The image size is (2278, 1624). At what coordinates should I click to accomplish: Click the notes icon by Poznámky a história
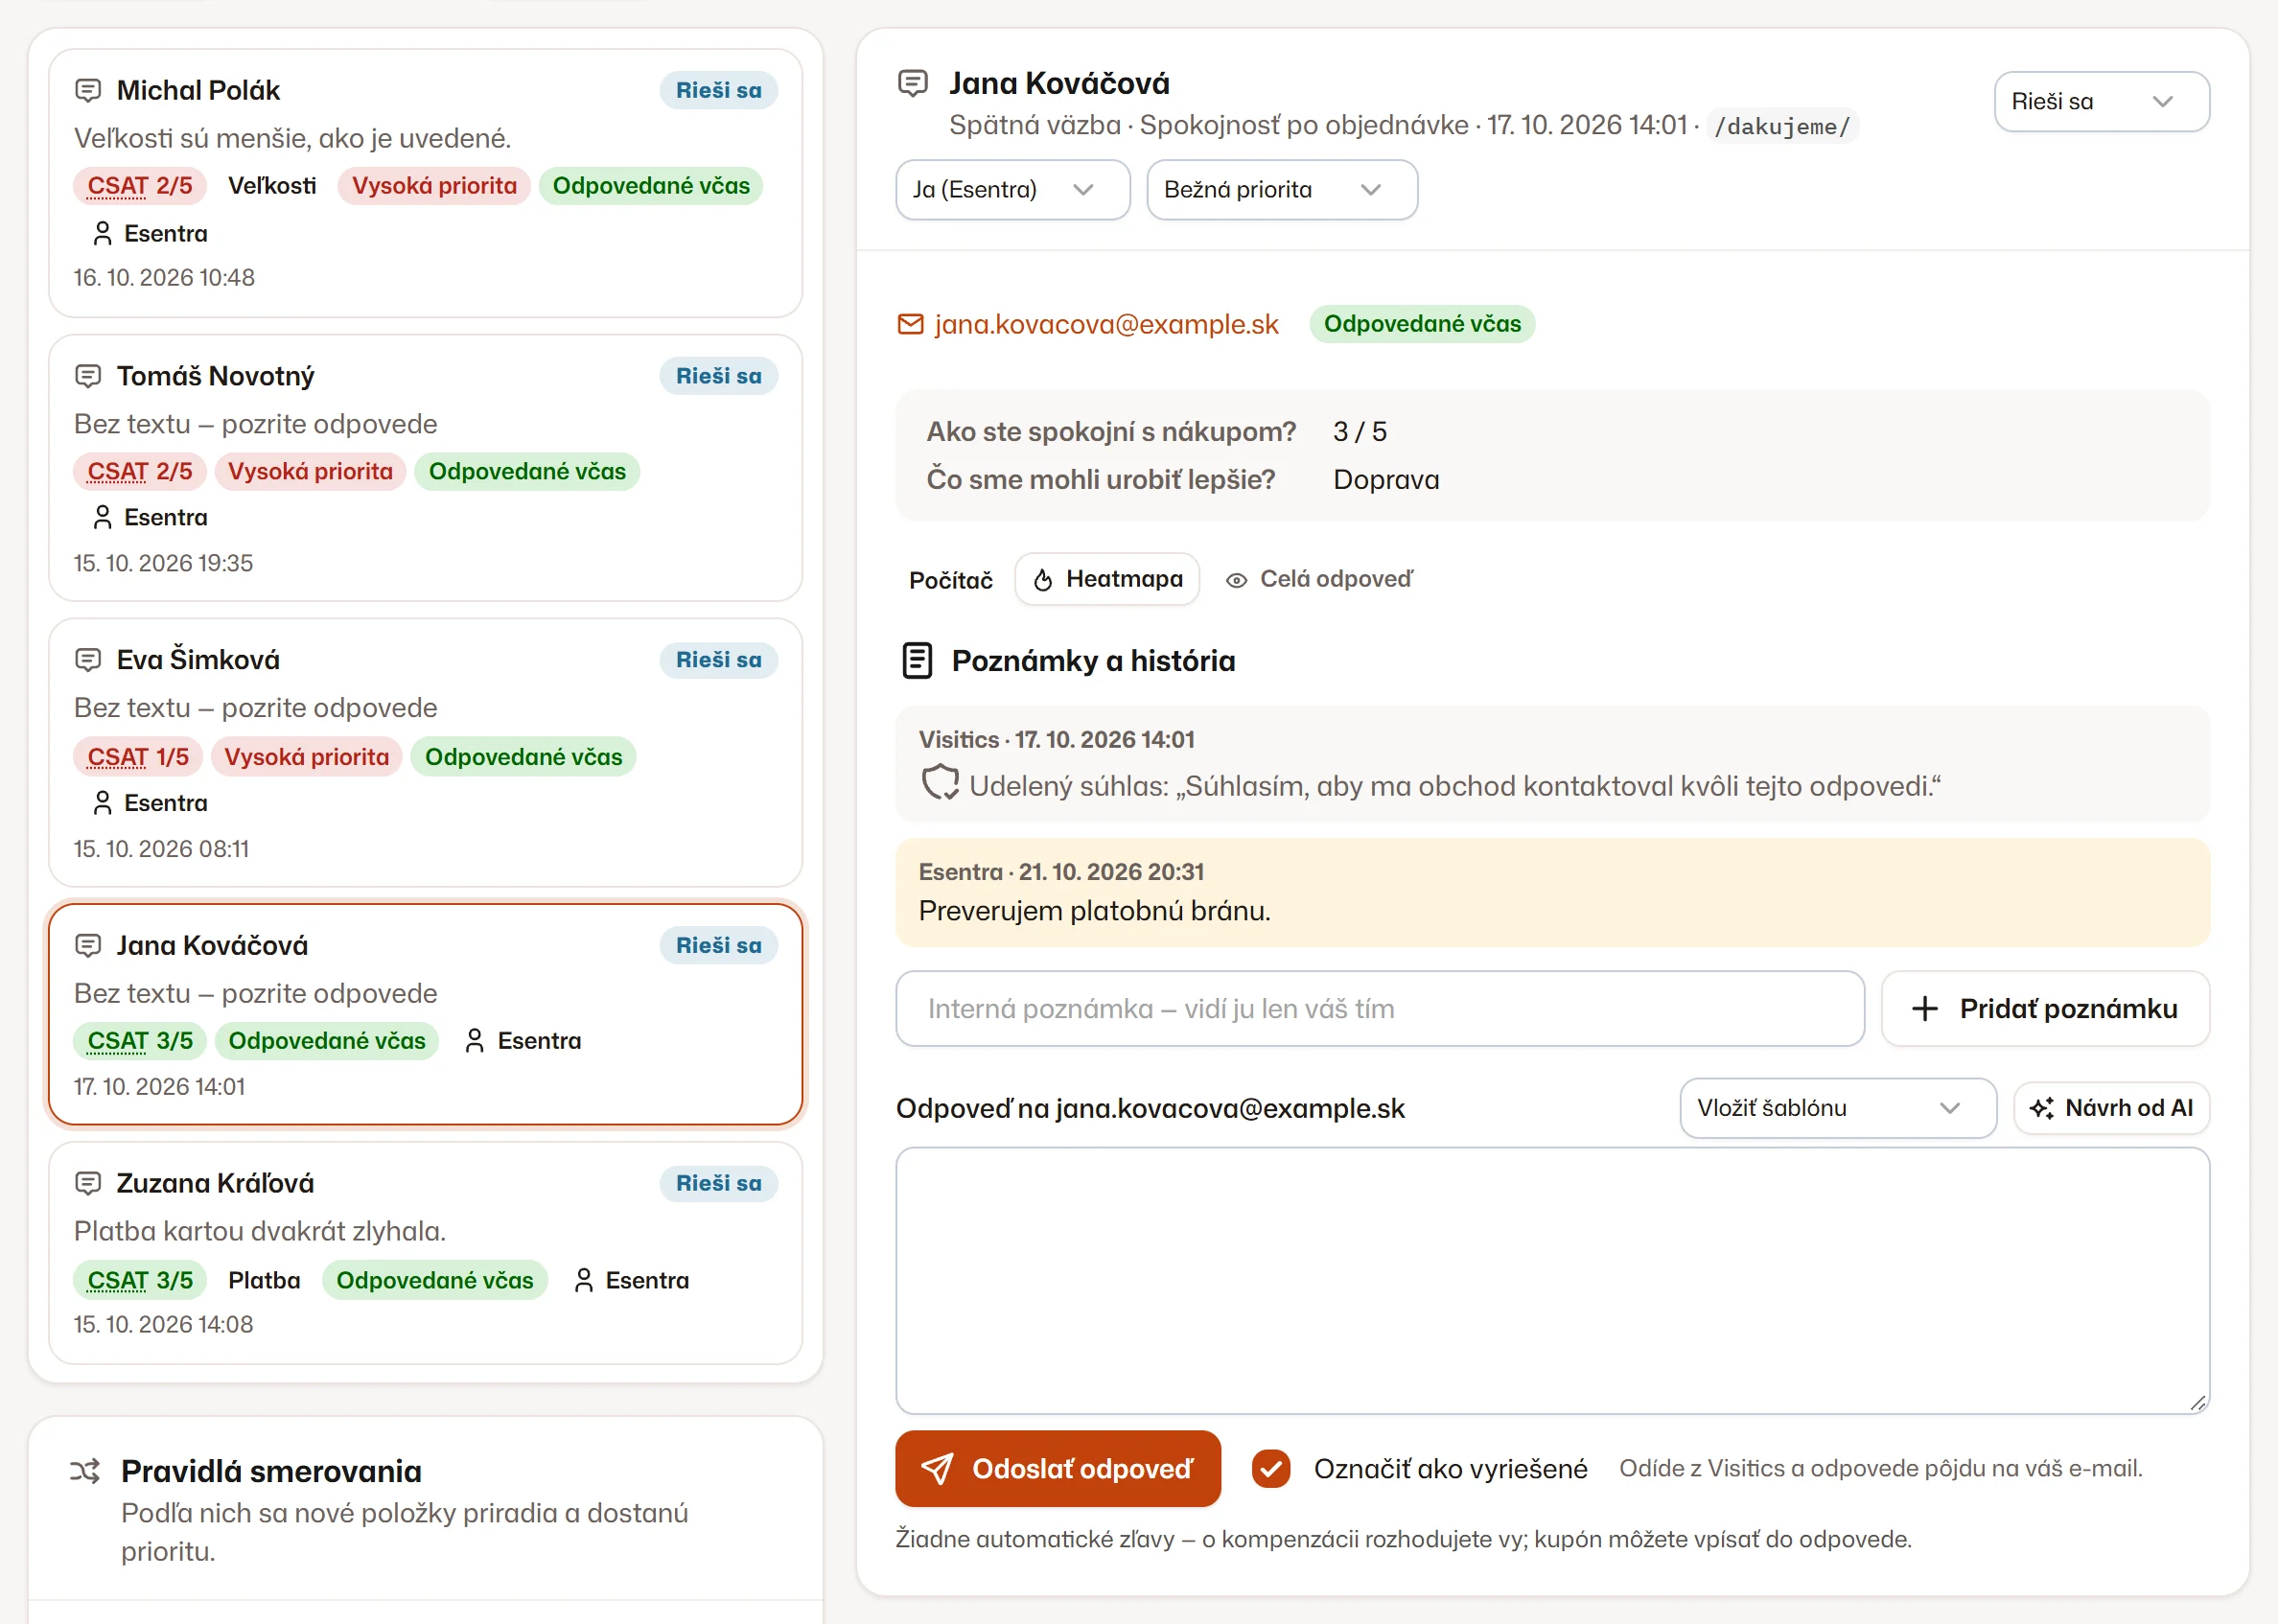coord(917,661)
